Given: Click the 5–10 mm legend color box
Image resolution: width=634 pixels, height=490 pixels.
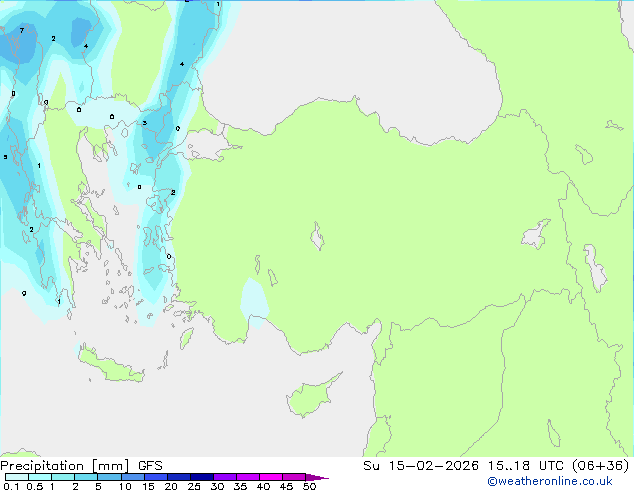Looking at the screenshot, I should point(110,477).
